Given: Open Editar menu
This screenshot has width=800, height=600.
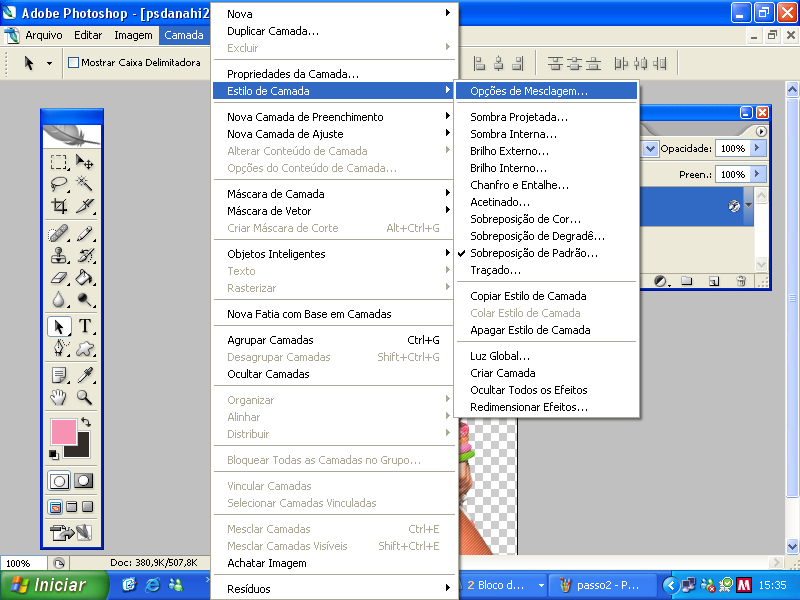Looking at the screenshot, I should coord(88,35).
